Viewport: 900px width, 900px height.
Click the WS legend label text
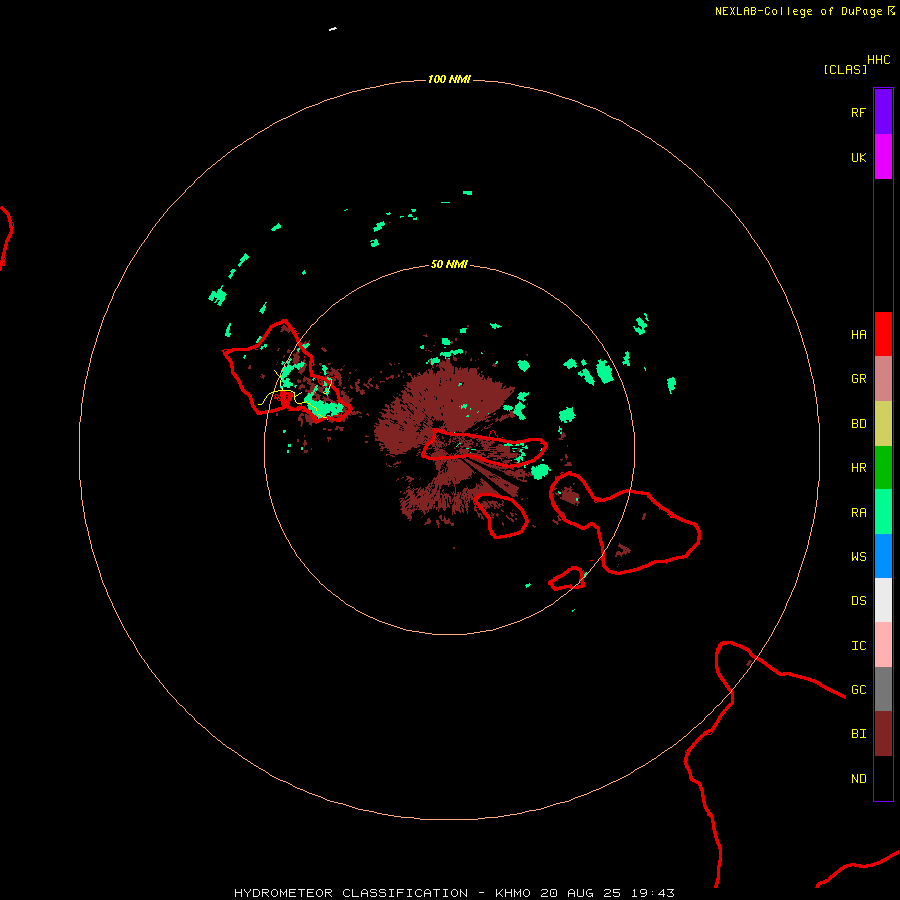[858, 557]
